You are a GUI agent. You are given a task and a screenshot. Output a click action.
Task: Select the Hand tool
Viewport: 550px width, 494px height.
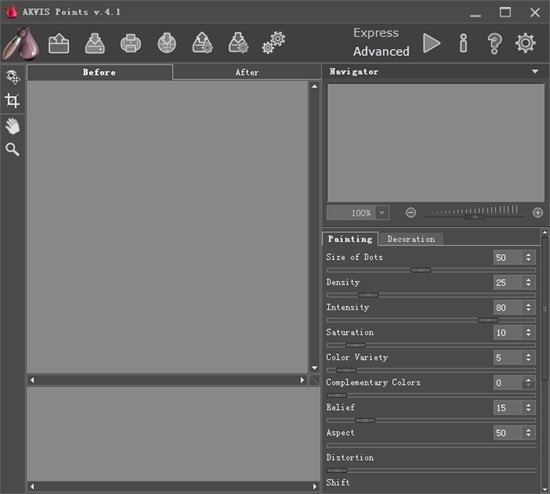click(13, 126)
